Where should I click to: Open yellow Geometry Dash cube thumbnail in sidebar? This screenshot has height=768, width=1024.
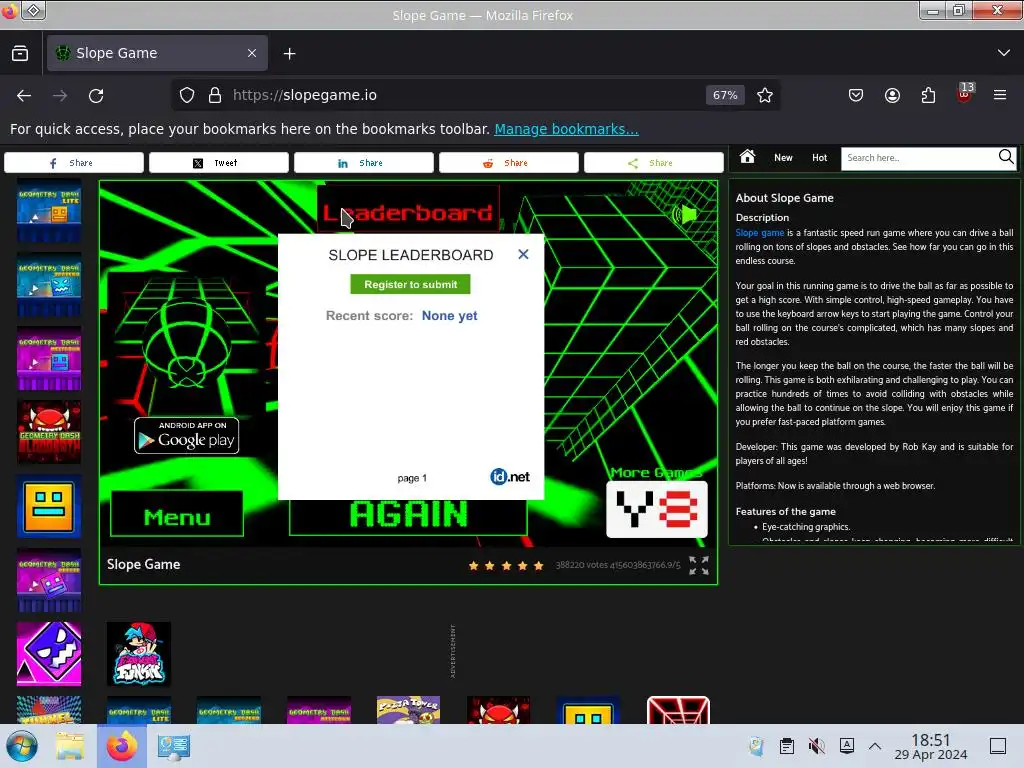pos(49,506)
